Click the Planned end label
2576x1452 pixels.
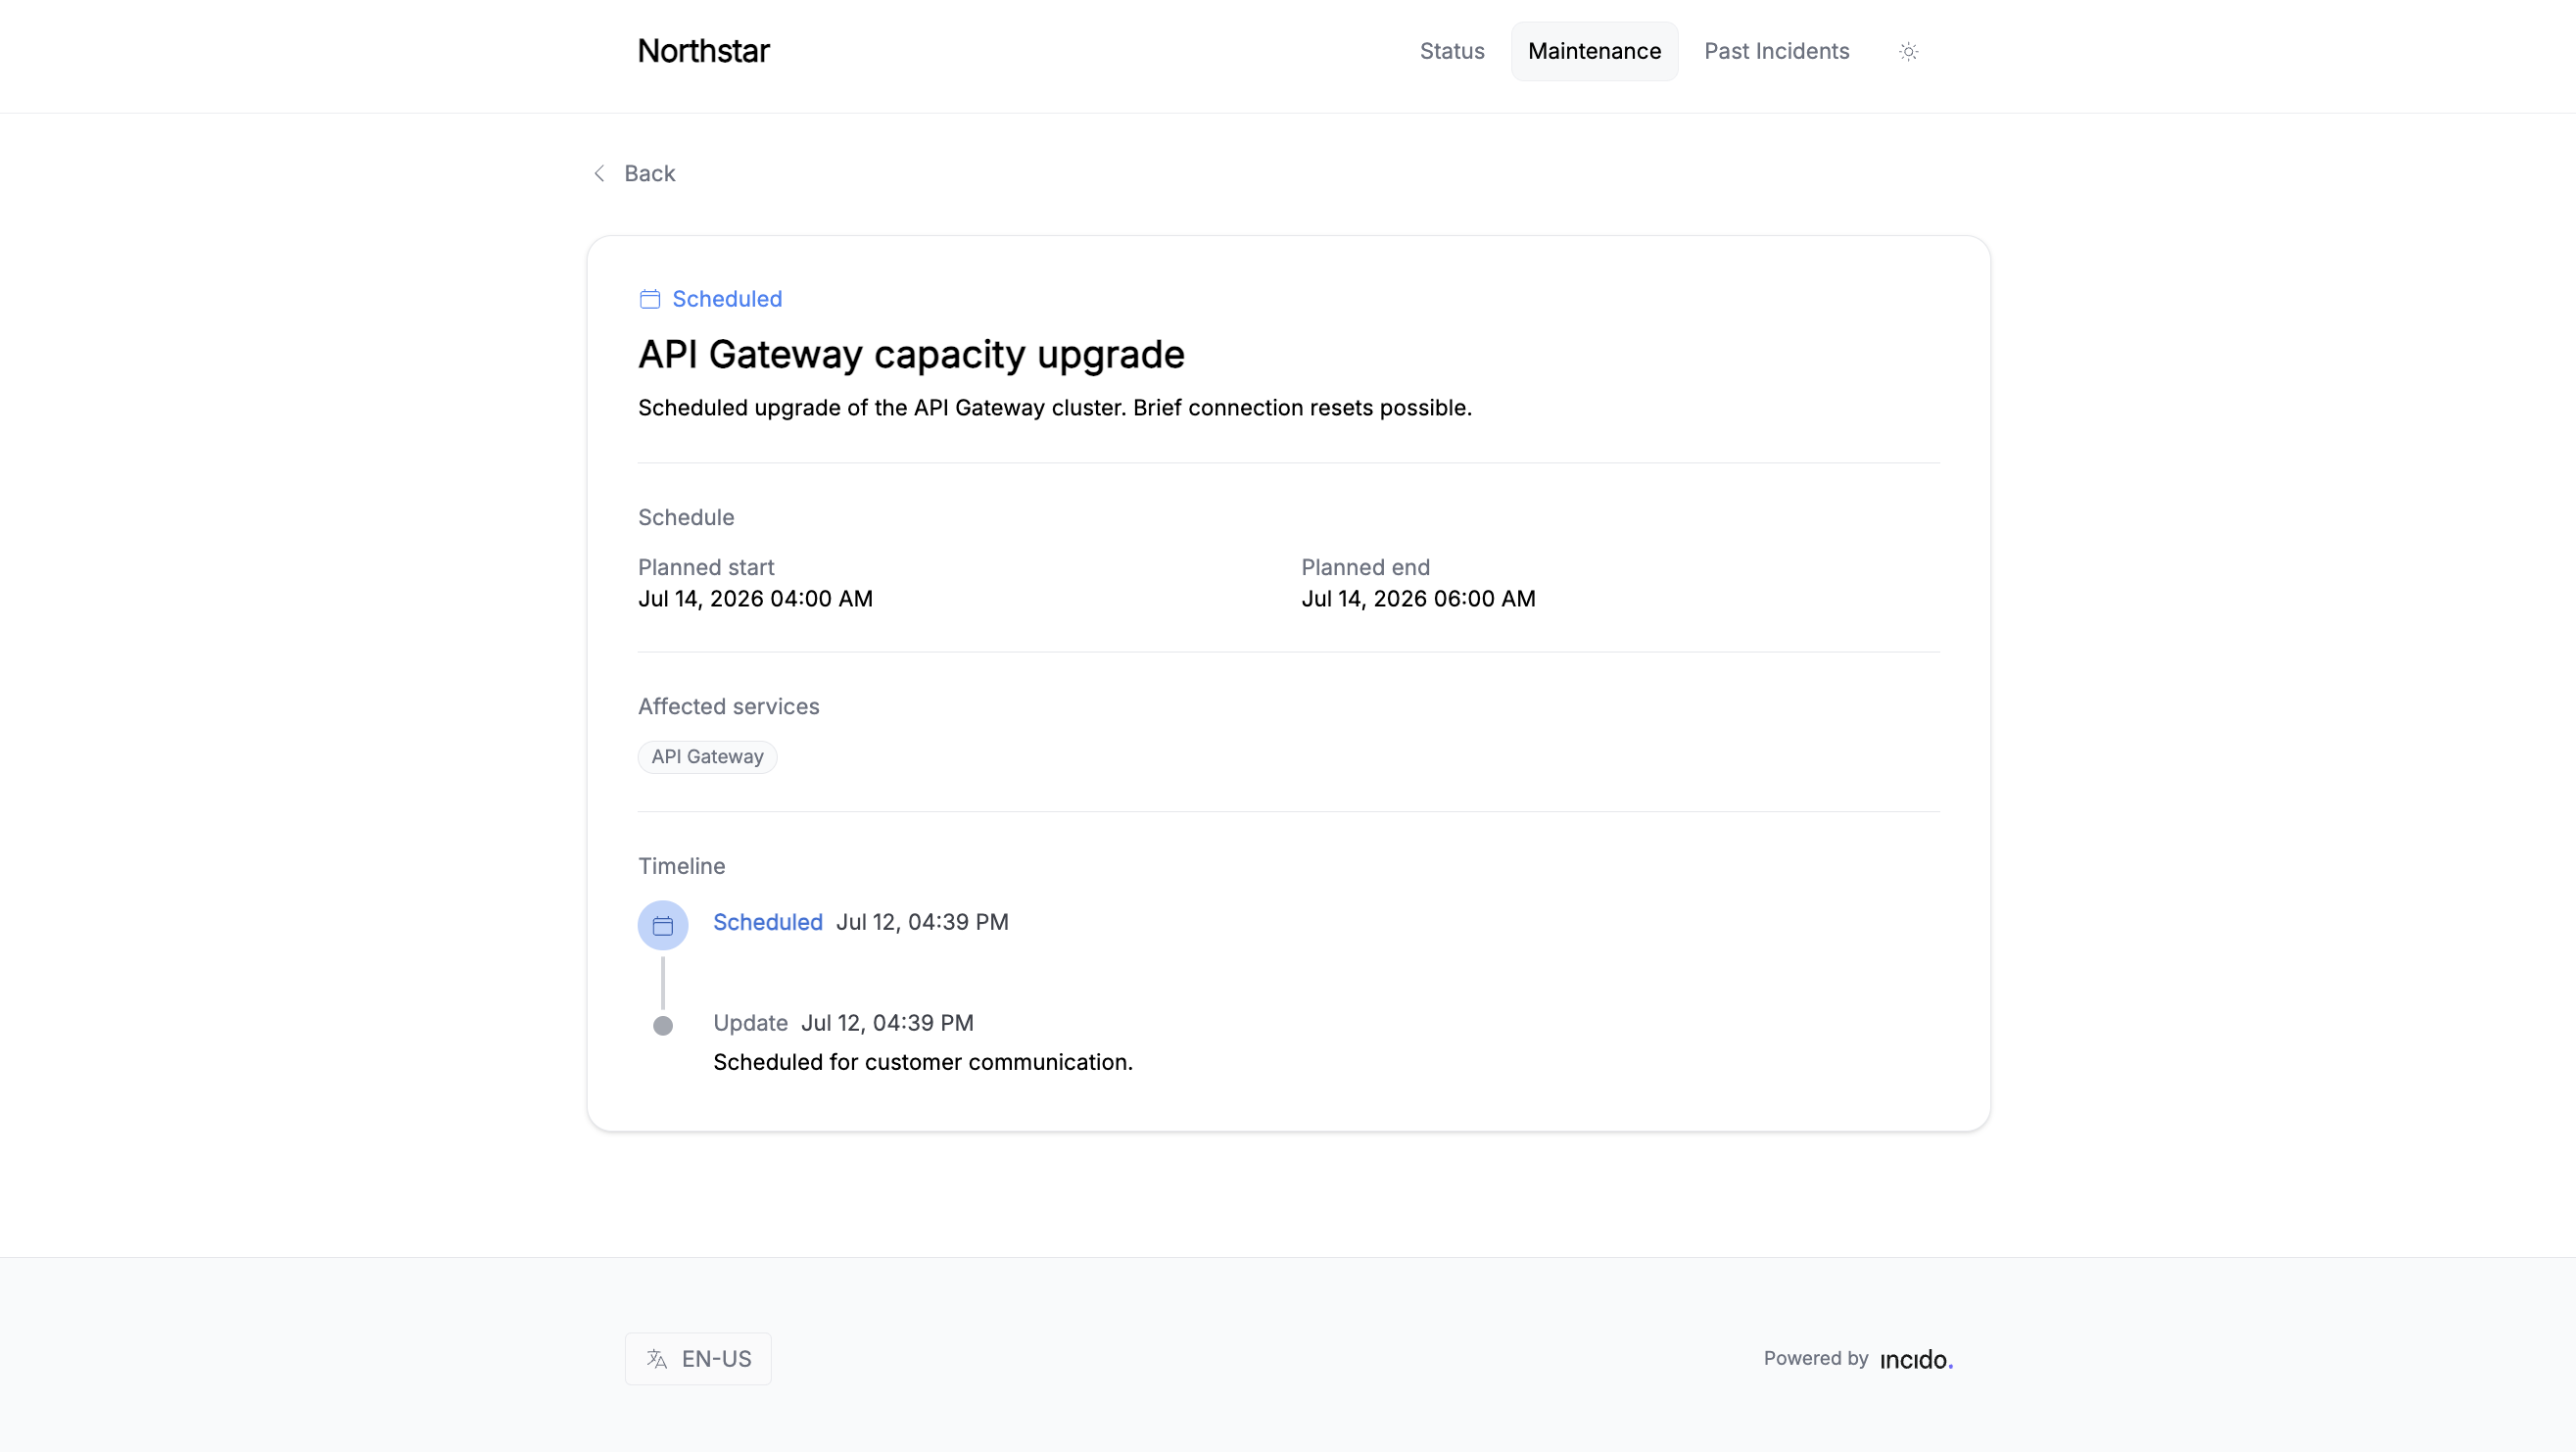[1365, 567]
